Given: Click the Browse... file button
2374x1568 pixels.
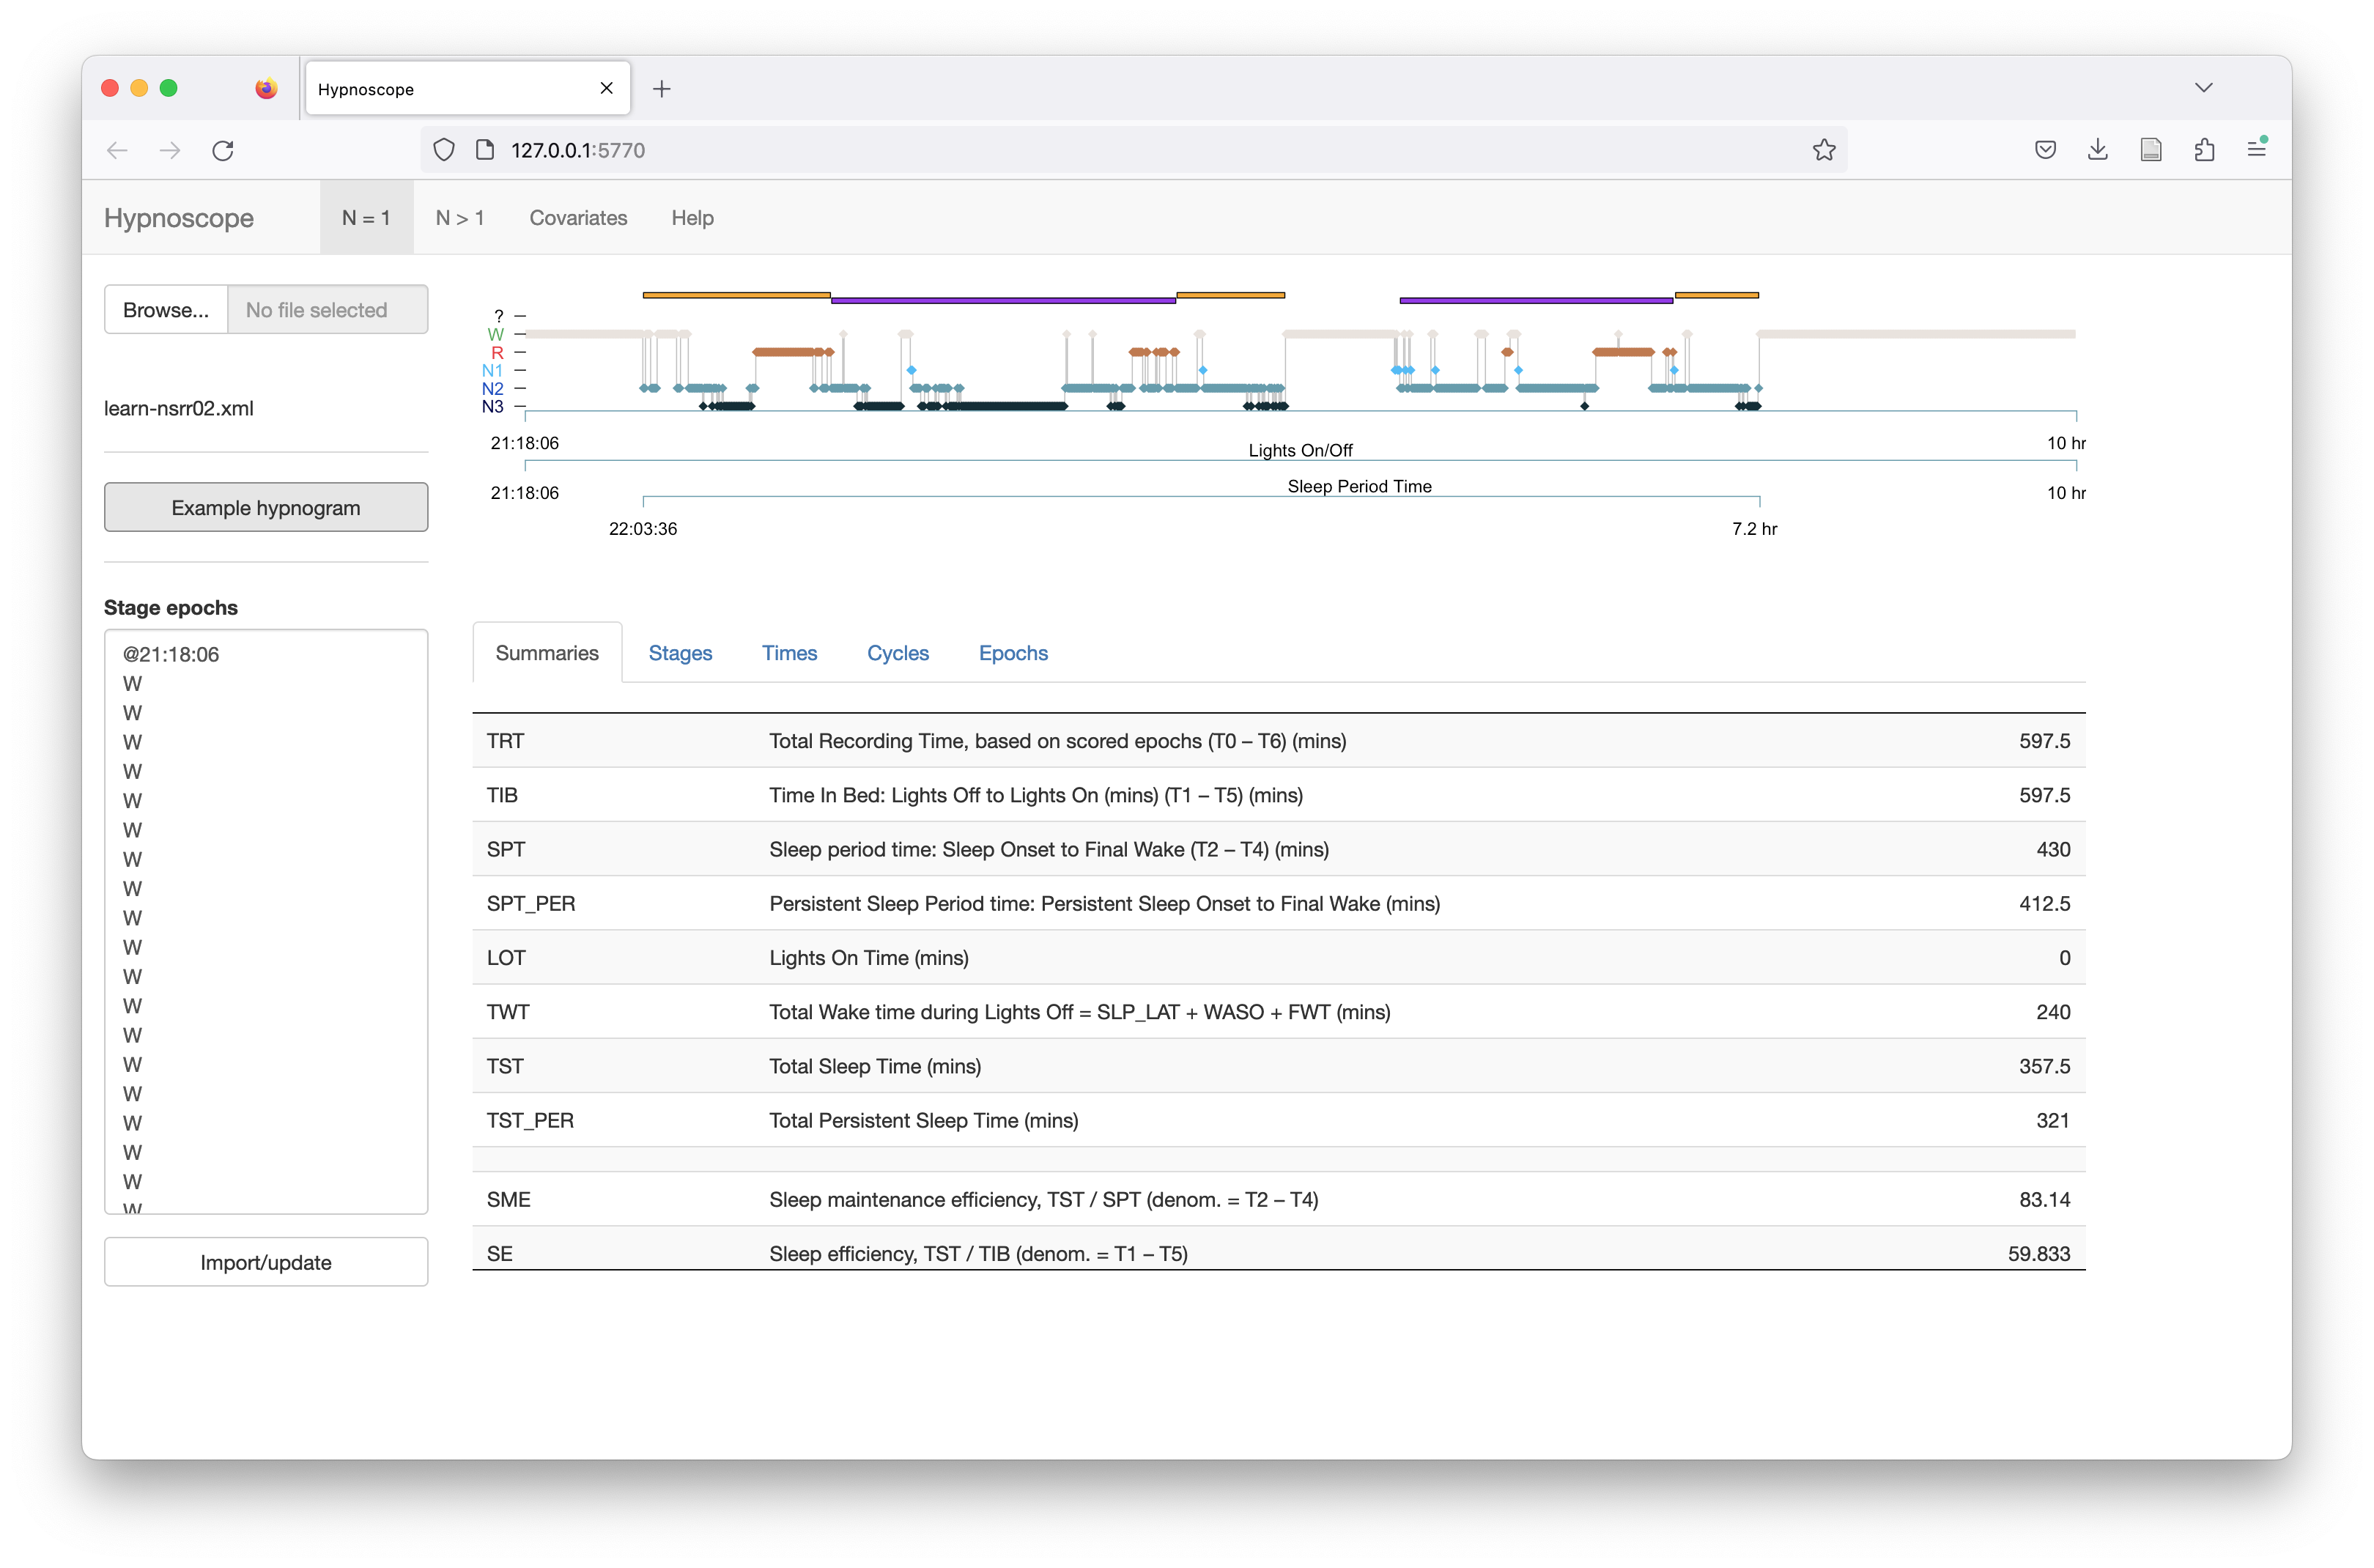Looking at the screenshot, I should 166,310.
